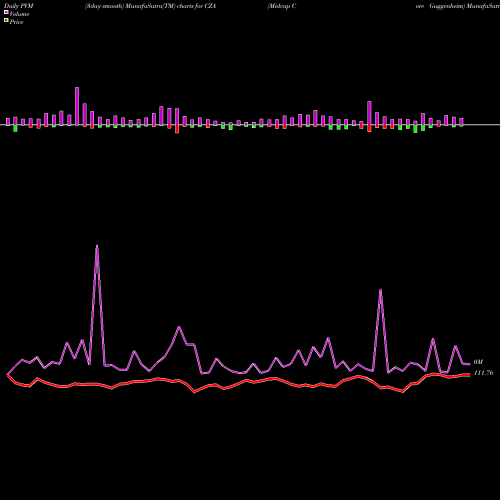The width and height of the screenshot is (500, 500).
Task: Select the Volume legend label
Action: (19, 14)
